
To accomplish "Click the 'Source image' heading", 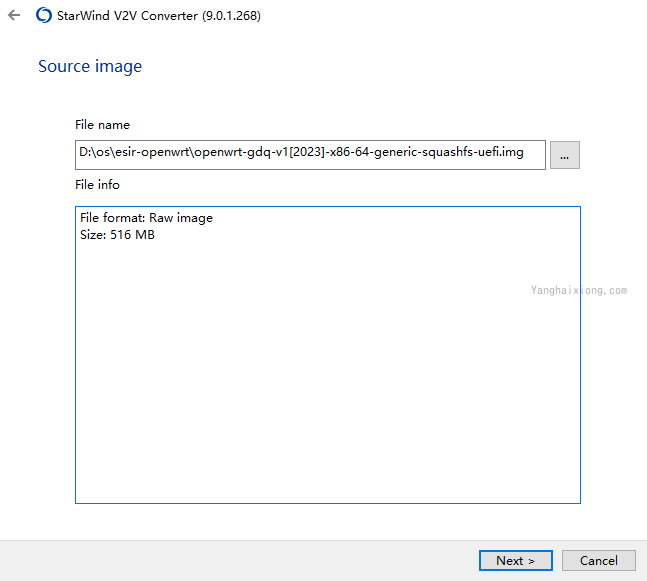I will (90, 66).
